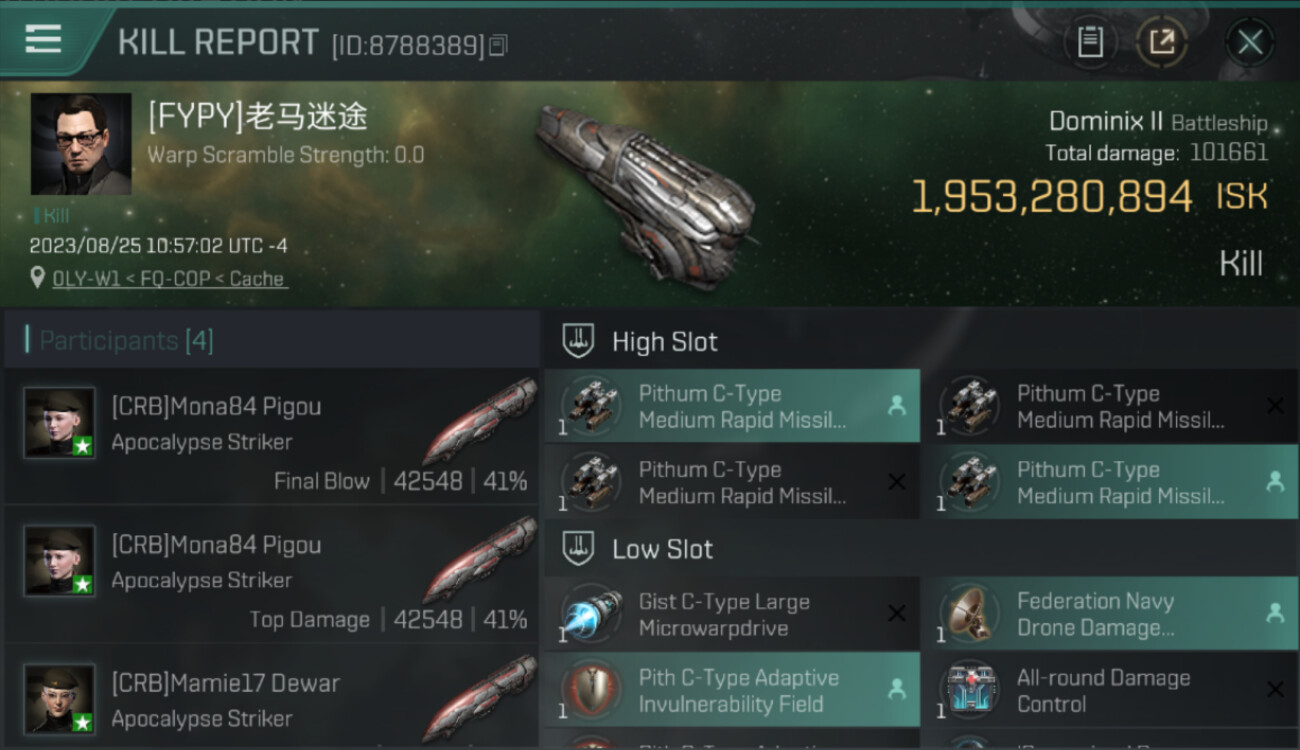Share the kill report via export icon
The width and height of the screenshot is (1300, 750).
(x=1162, y=42)
